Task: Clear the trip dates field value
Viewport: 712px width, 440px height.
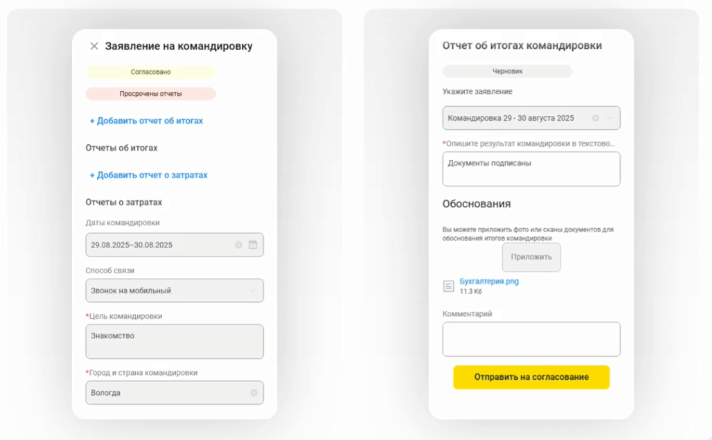Action: (x=238, y=245)
